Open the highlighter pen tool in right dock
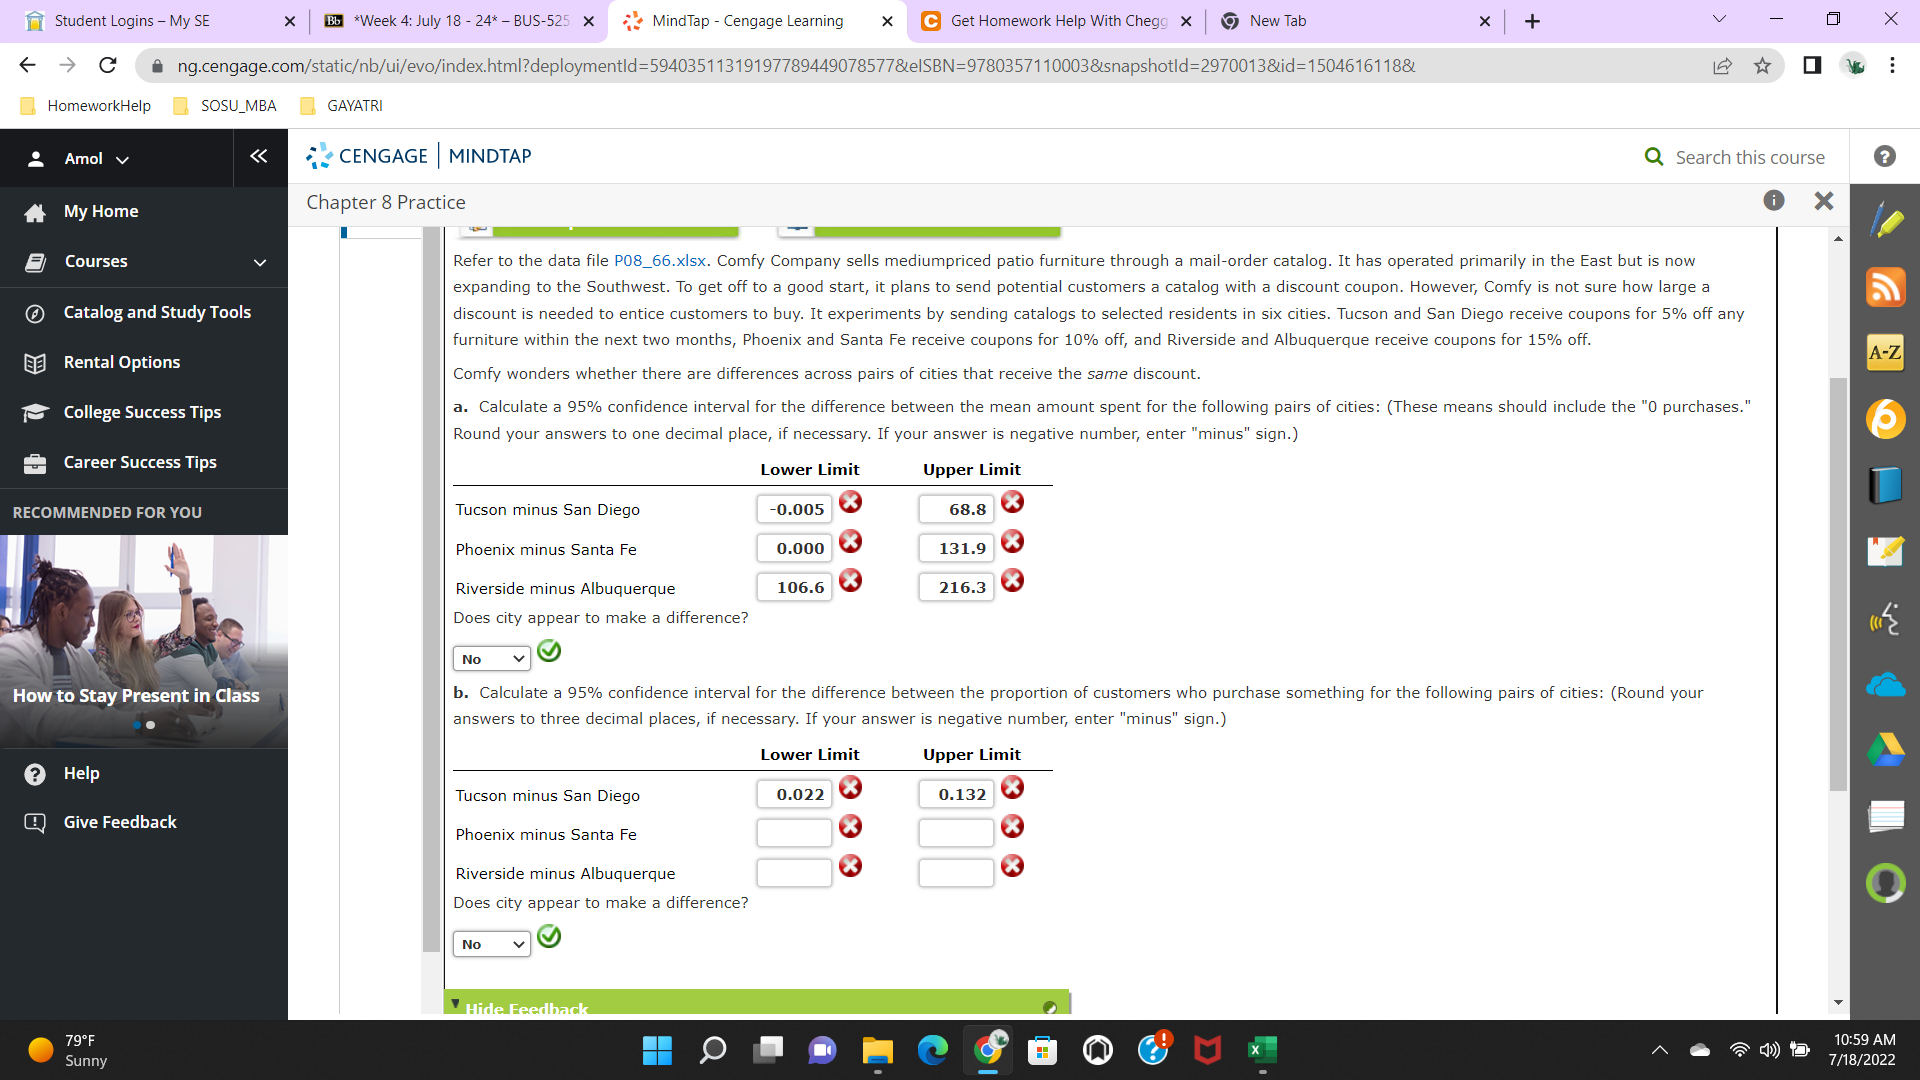Image resolution: width=1920 pixels, height=1080 pixels. click(x=1885, y=220)
